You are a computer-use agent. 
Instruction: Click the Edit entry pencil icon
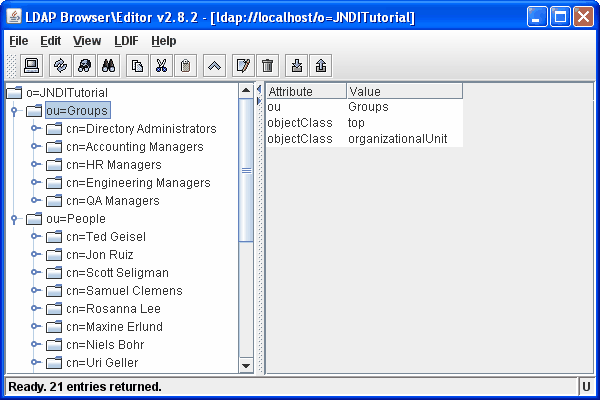(243, 66)
